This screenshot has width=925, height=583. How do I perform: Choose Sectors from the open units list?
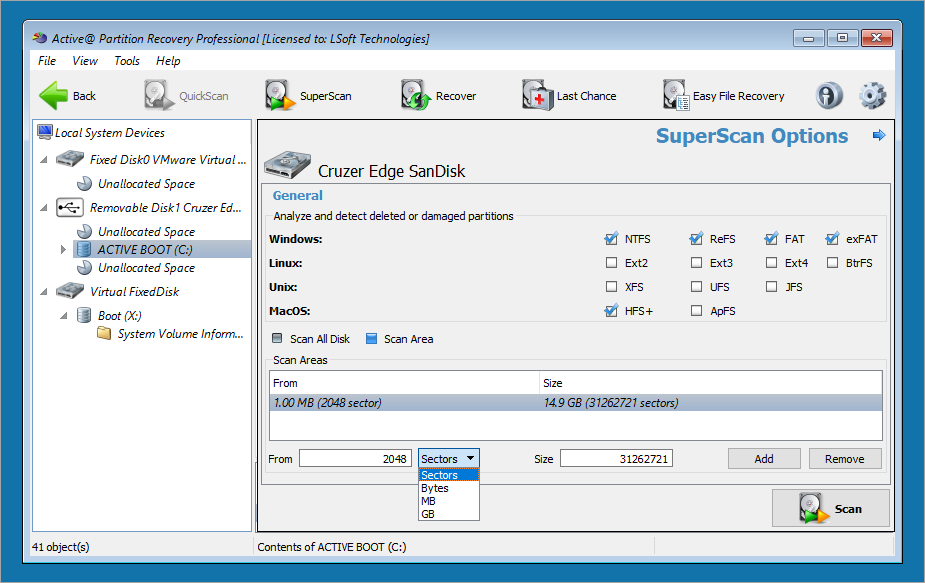click(449, 475)
